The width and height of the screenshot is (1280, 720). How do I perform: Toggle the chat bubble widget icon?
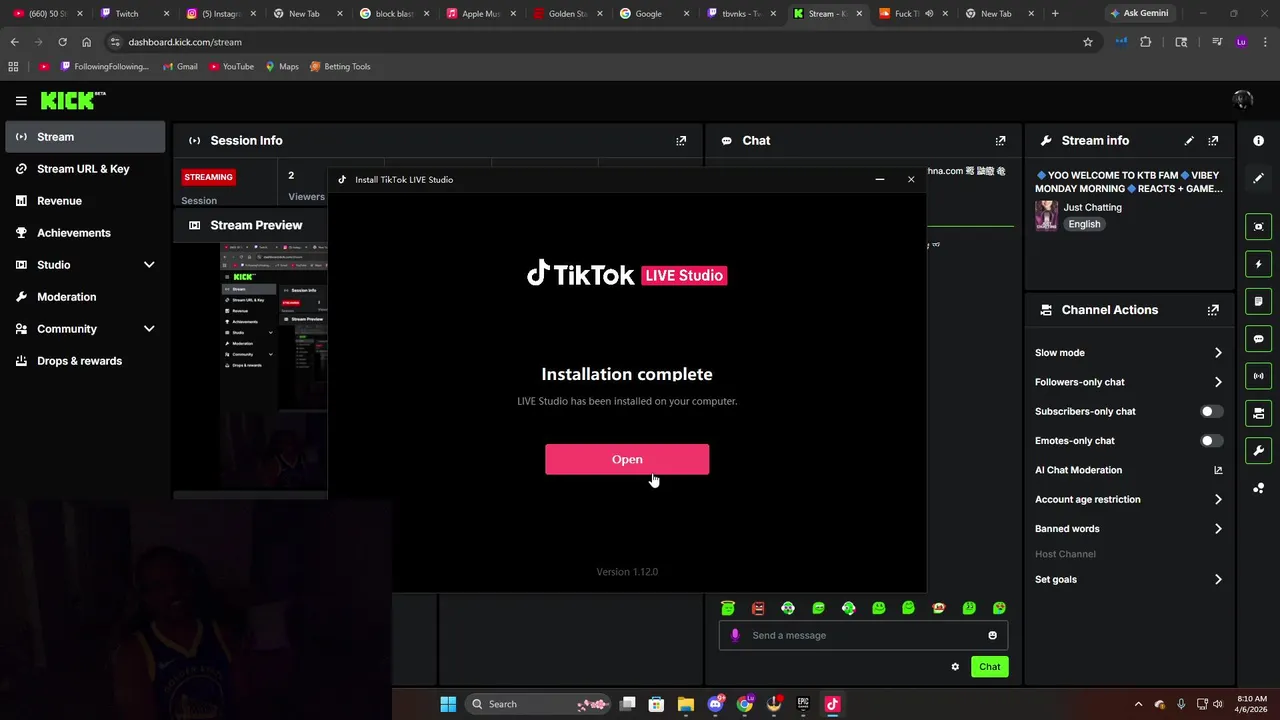1258,339
